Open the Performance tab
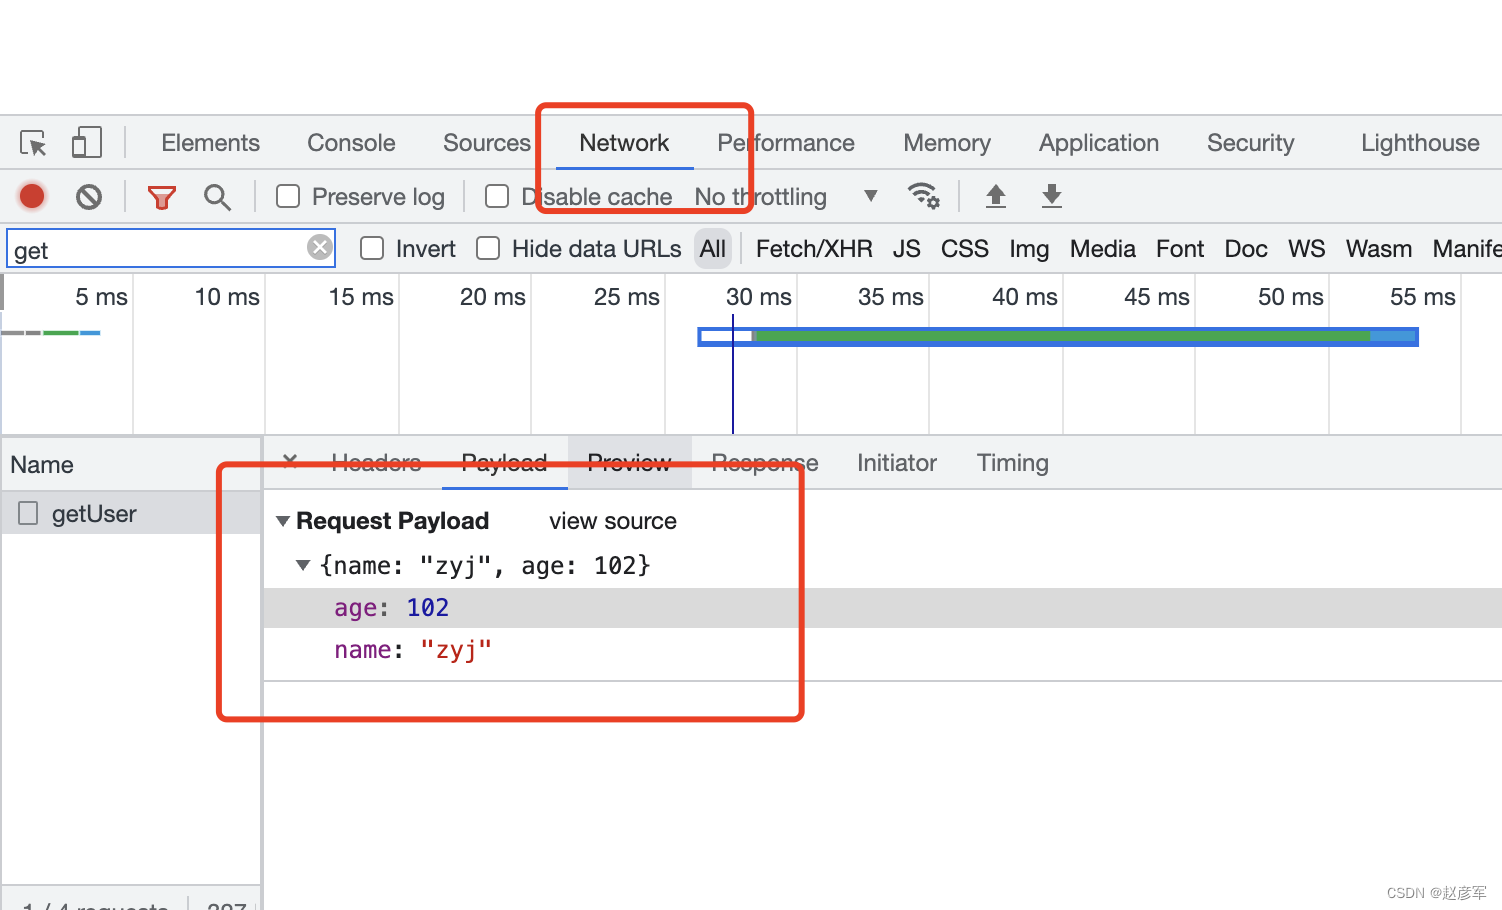The image size is (1502, 910). coord(786,143)
